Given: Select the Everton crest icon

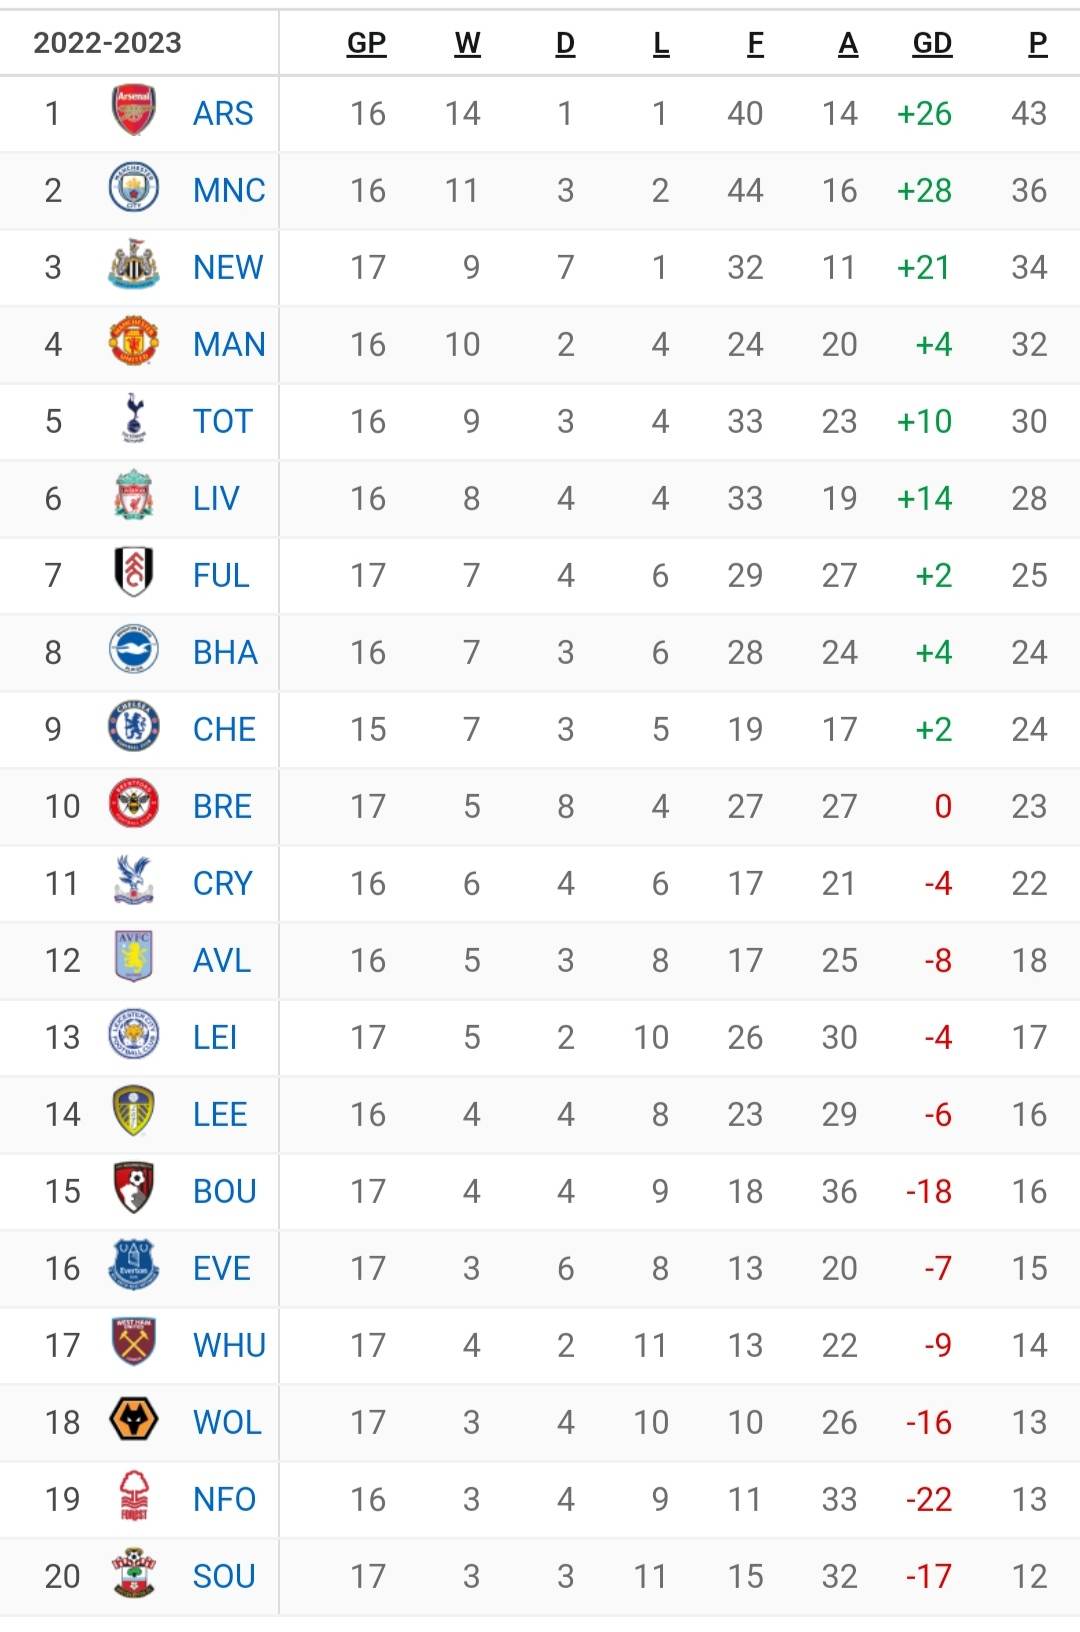Looking at the screenshot, I should [134, 1266].
